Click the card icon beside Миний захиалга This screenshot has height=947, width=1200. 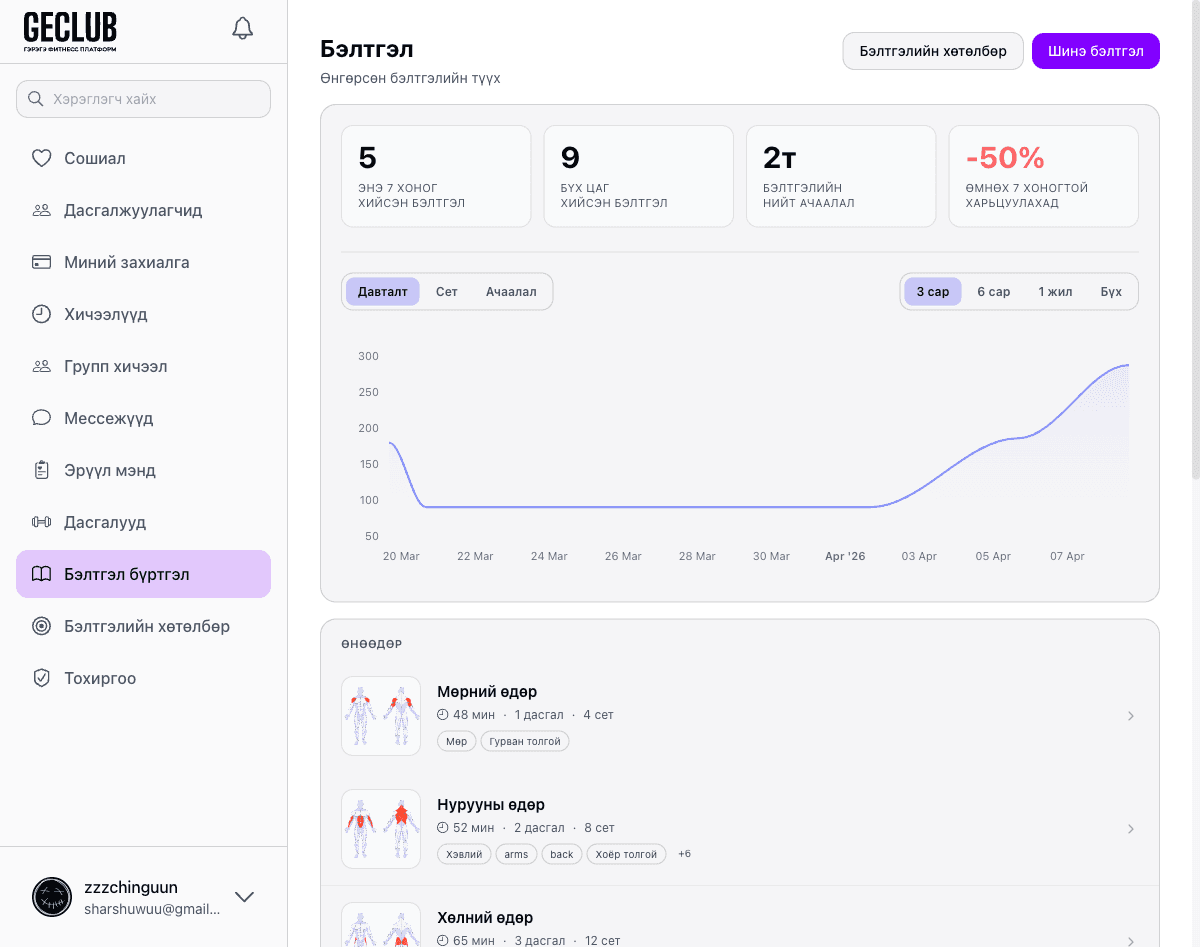tap(41, 262)
